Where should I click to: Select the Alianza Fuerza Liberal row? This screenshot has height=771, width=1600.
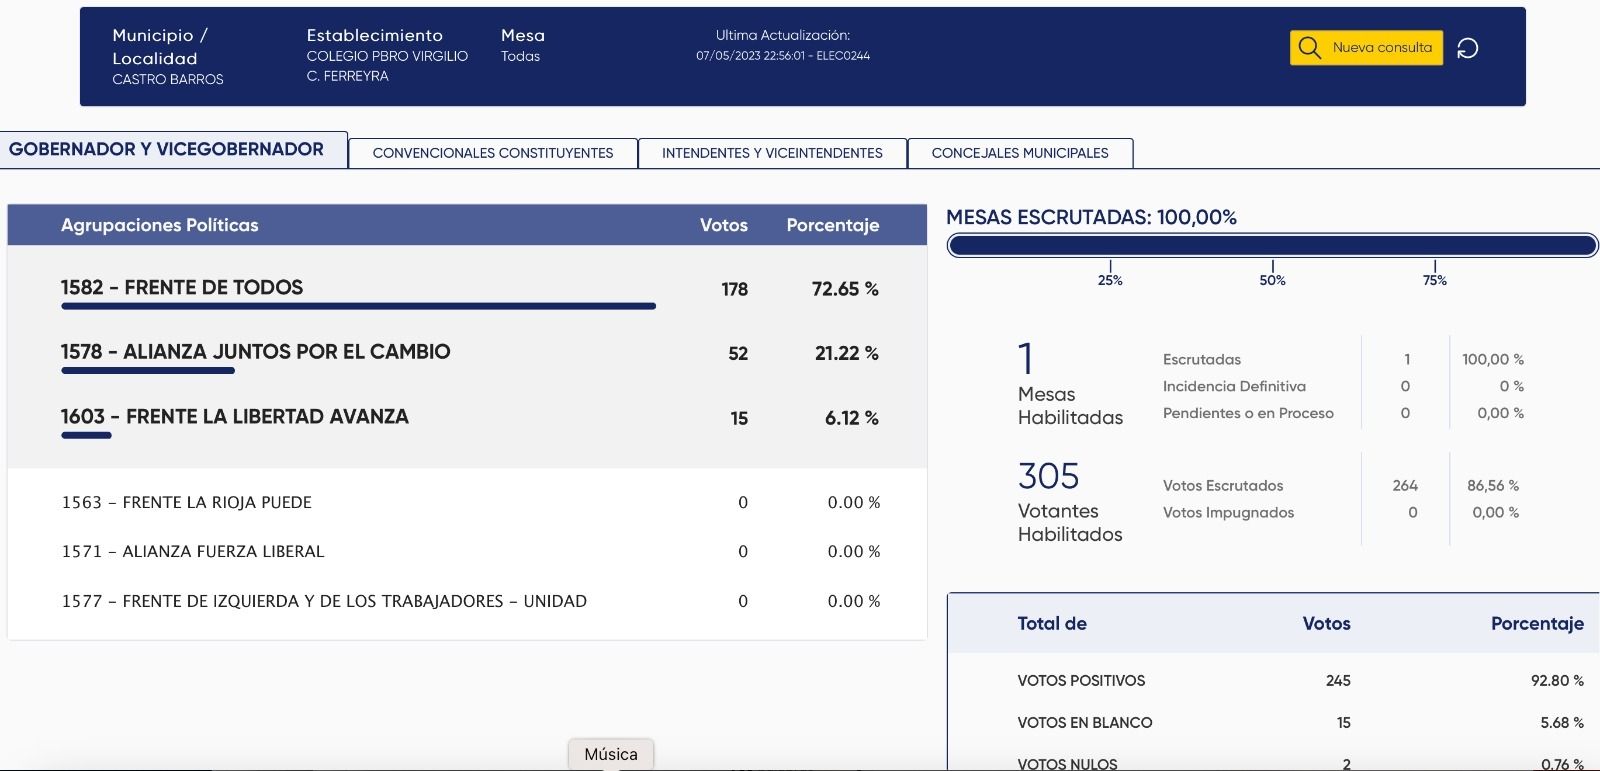pos(193,551)
